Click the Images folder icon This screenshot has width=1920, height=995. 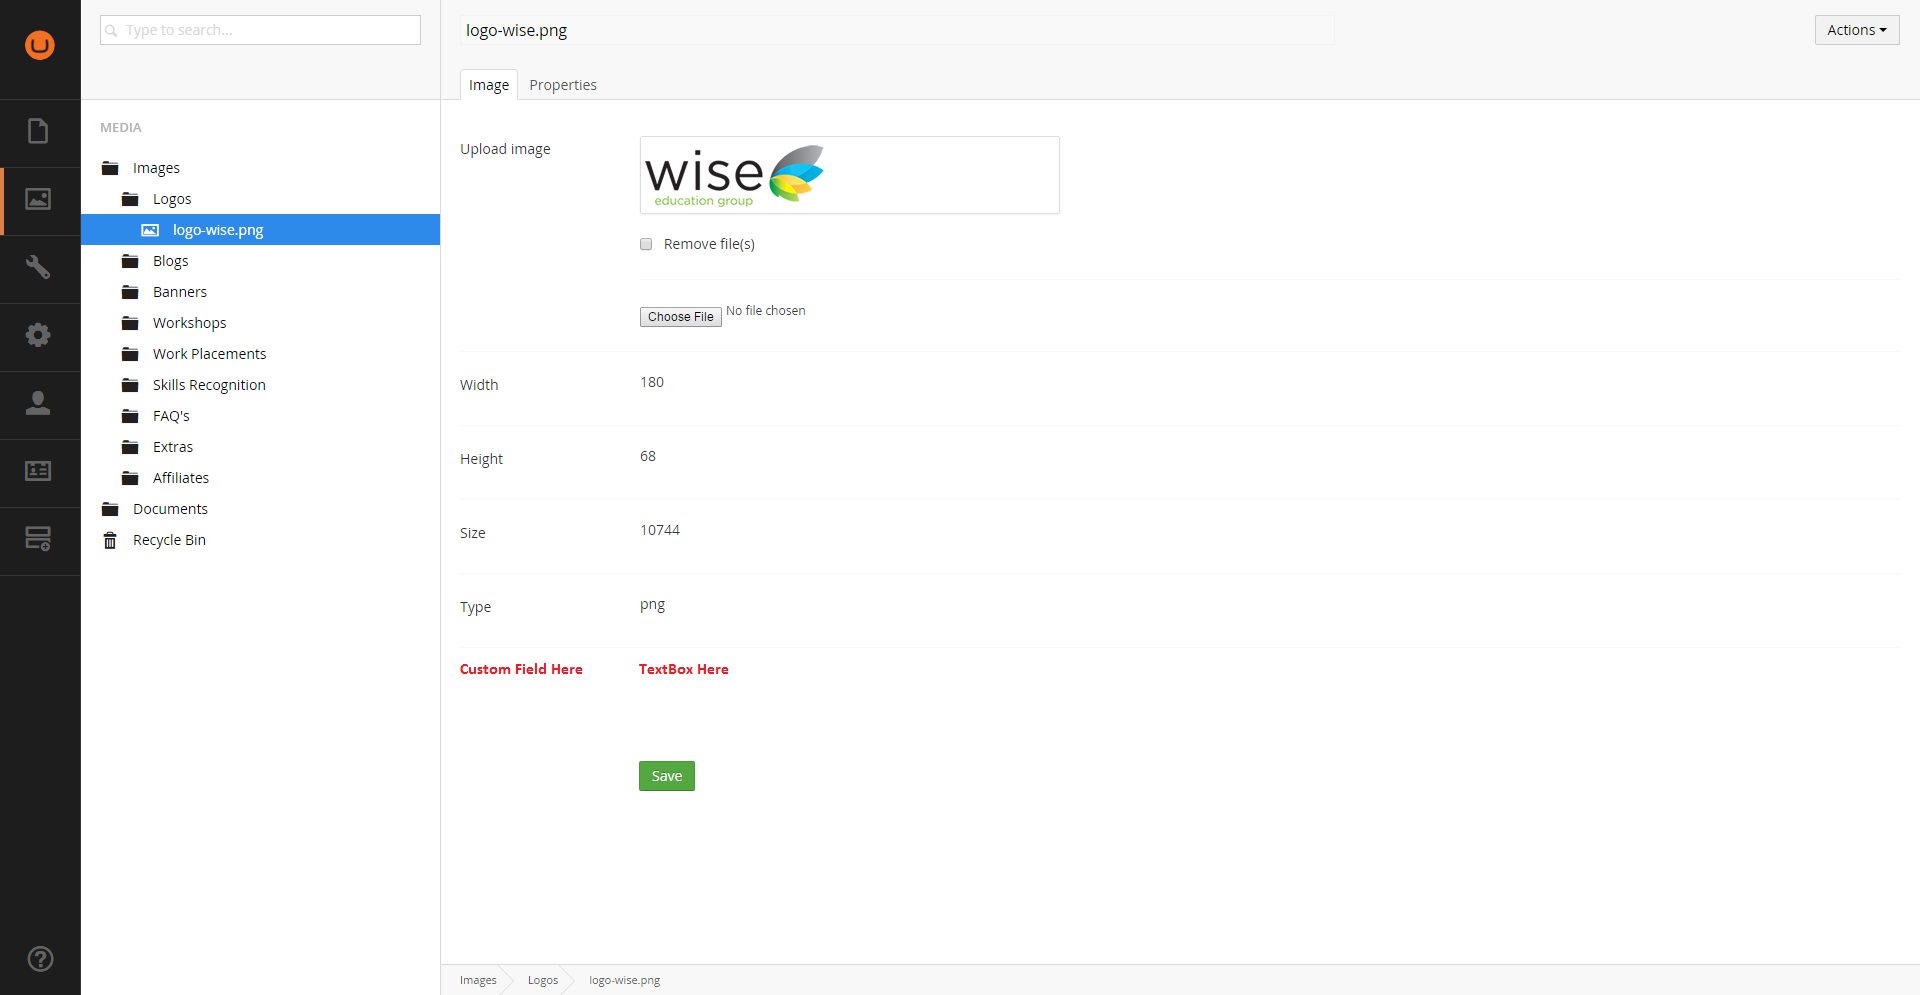click(x=110, y=168)
